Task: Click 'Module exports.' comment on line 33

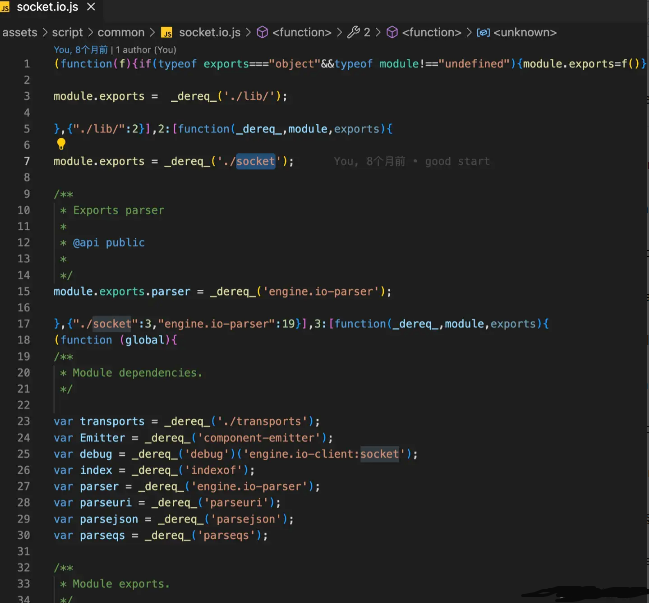Action: [121, 584]
